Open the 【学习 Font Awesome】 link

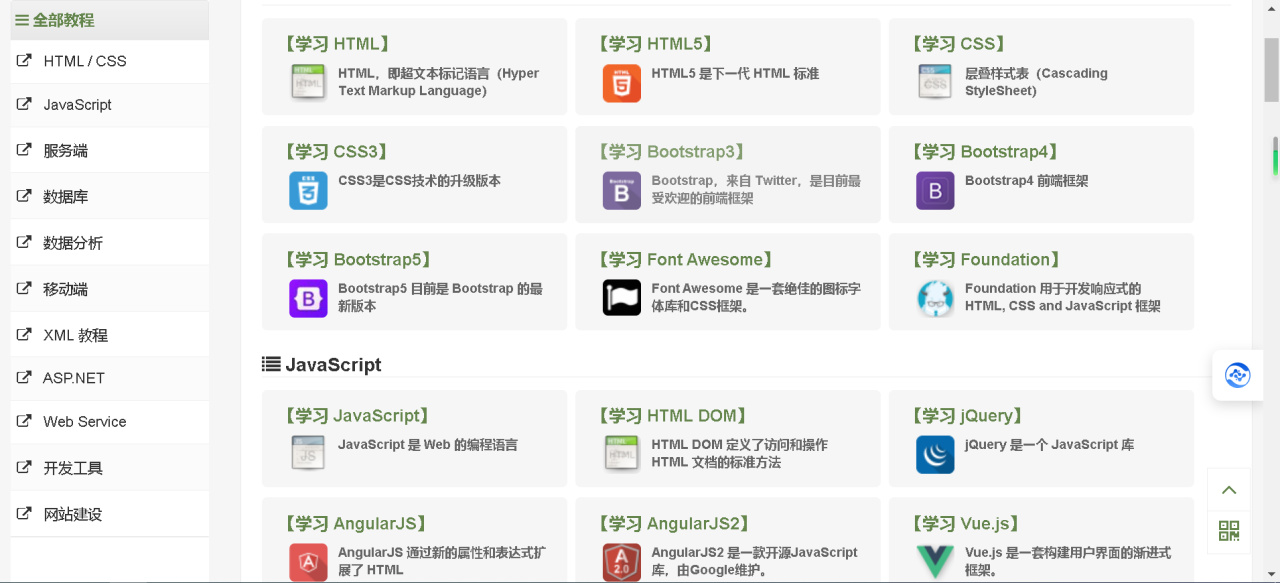tap(686, 260)
